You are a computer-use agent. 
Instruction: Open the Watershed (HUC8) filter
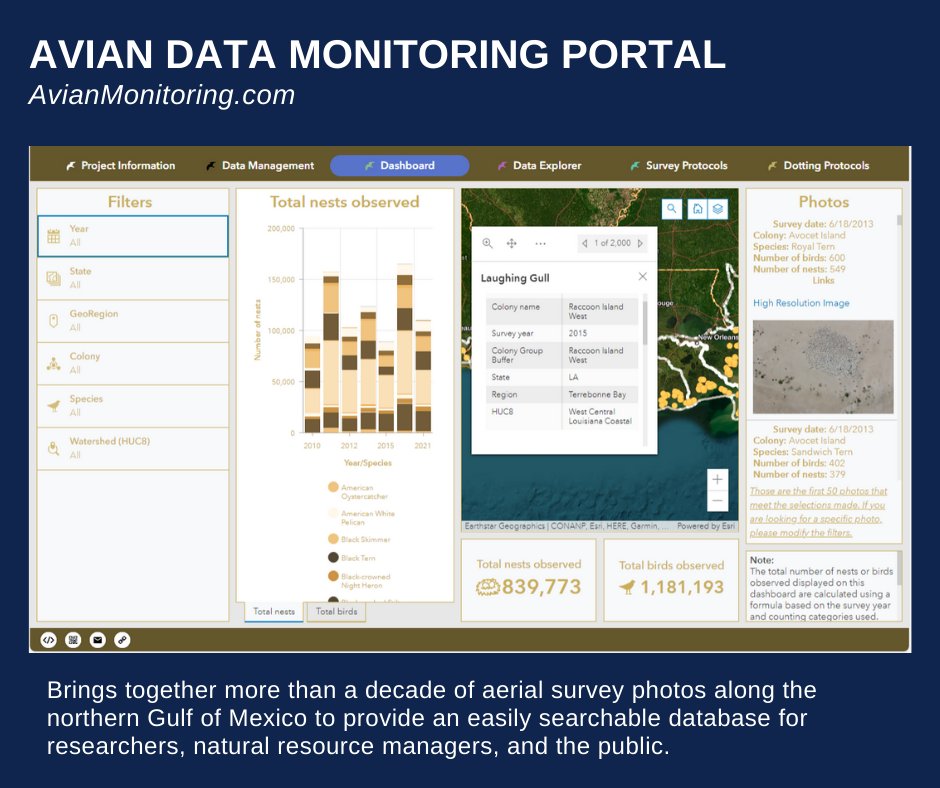(132, 449)
